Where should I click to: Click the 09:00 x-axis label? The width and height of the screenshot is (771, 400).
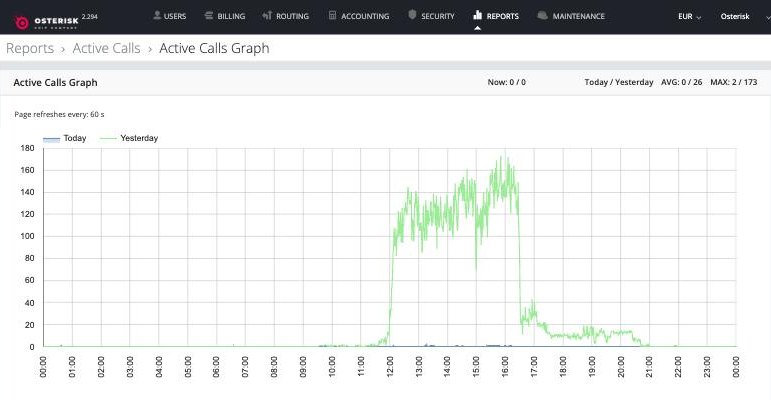[303, 367]
